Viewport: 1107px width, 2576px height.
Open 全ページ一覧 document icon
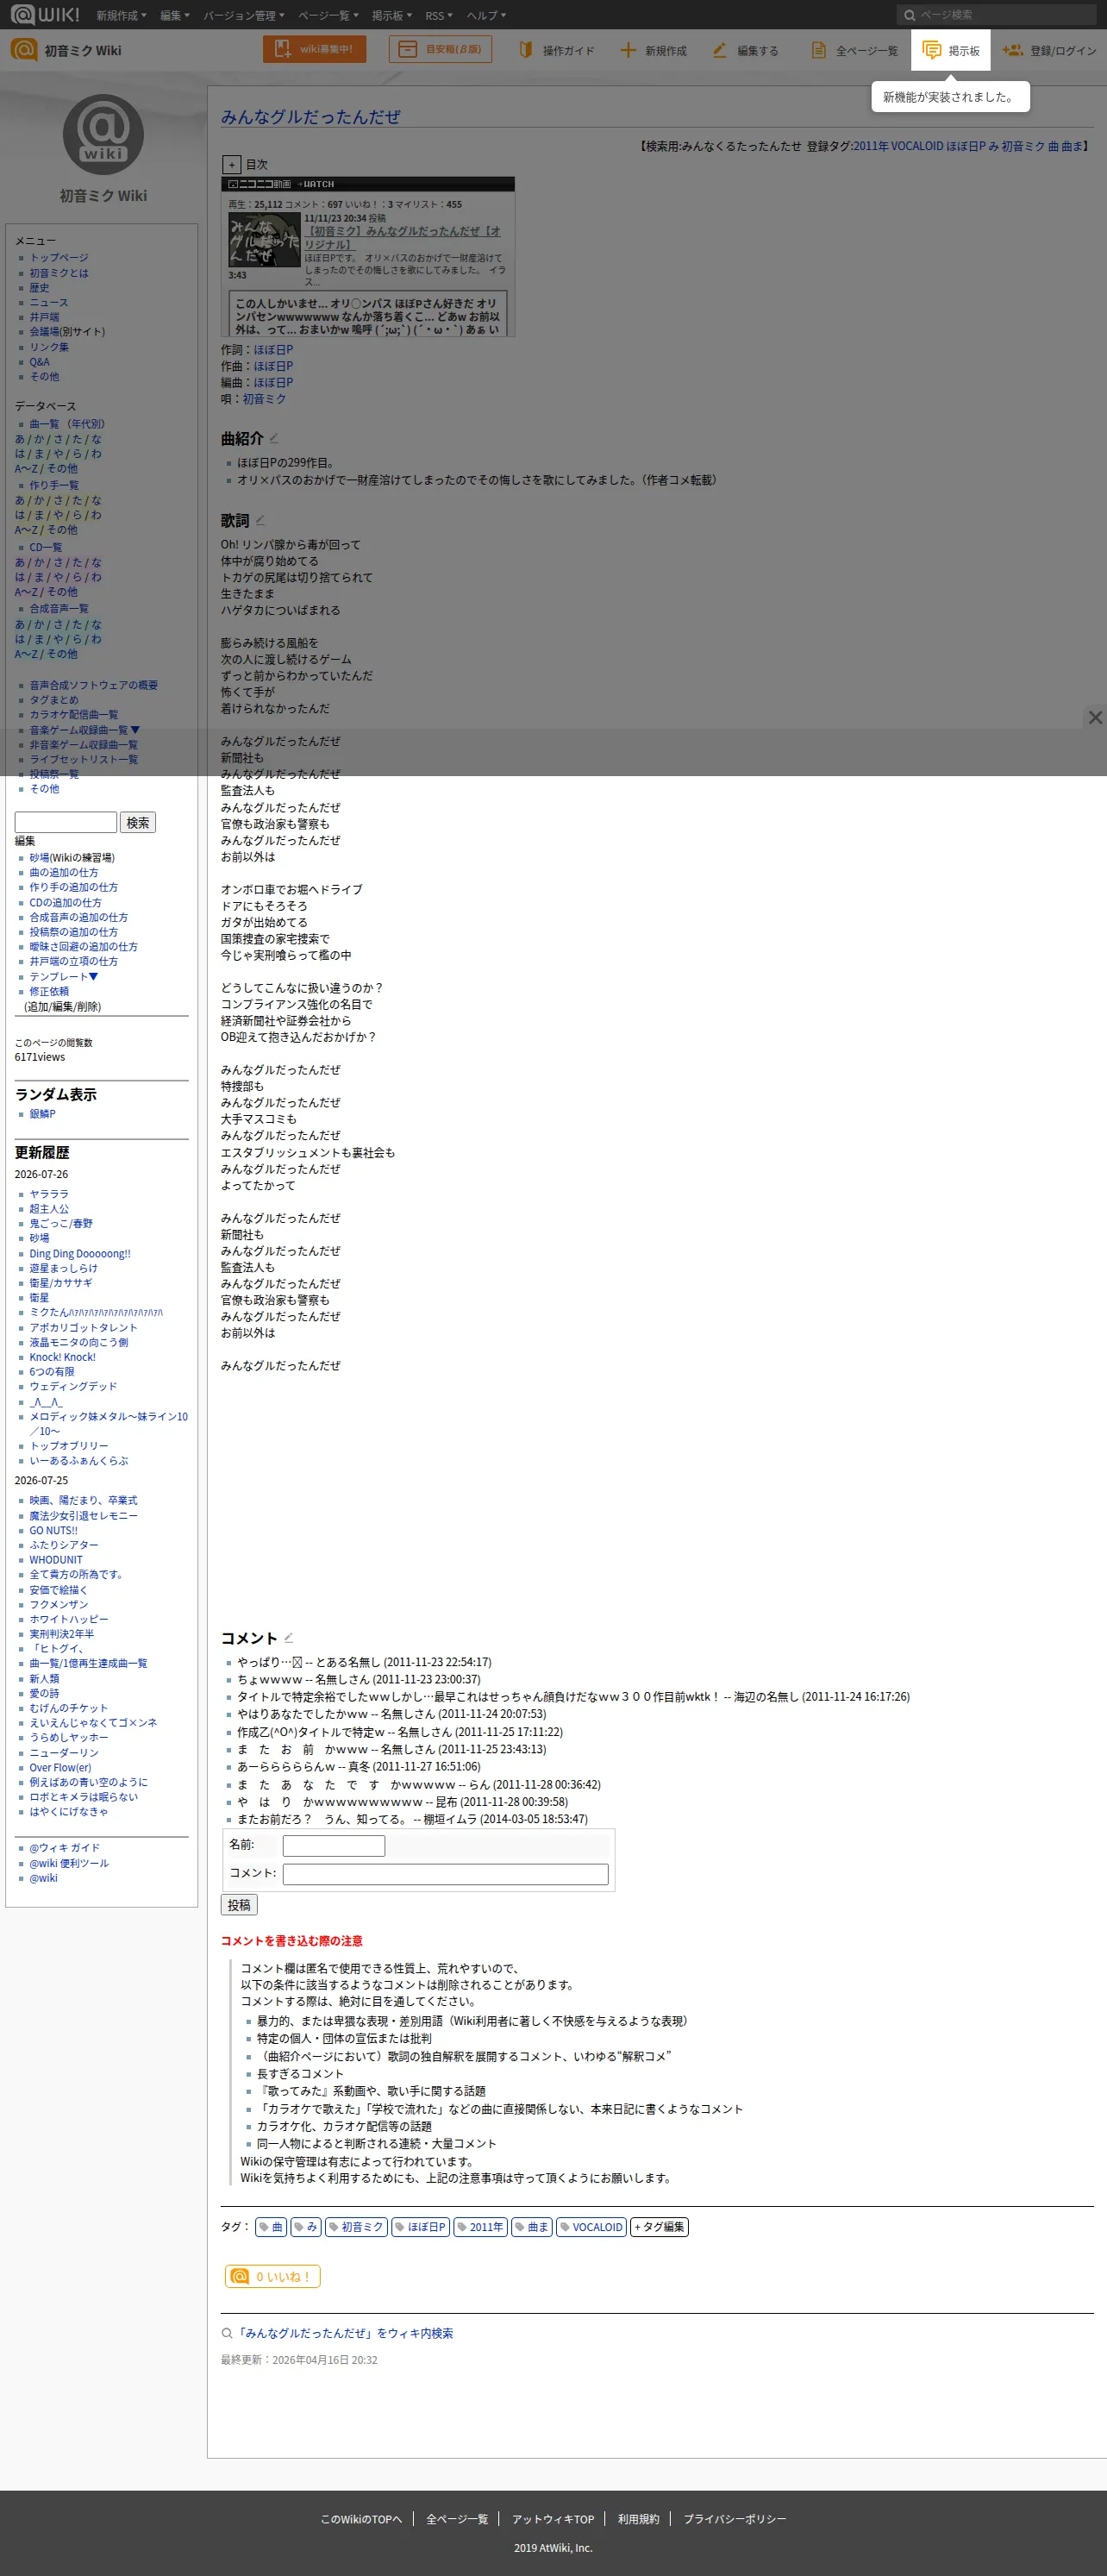coord(819,50)
